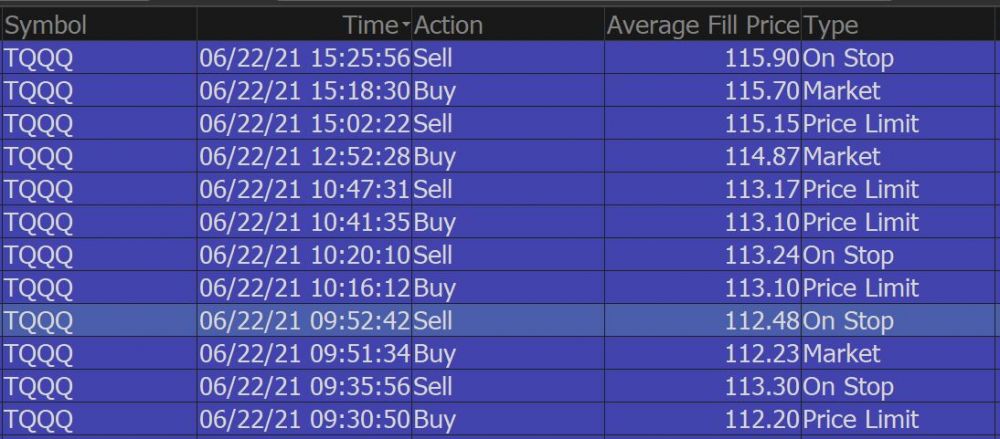Select the 15:02:22 time cell
Image resolution: width=1000 pixels, height=439 pixels.
(x=304, y=124)
